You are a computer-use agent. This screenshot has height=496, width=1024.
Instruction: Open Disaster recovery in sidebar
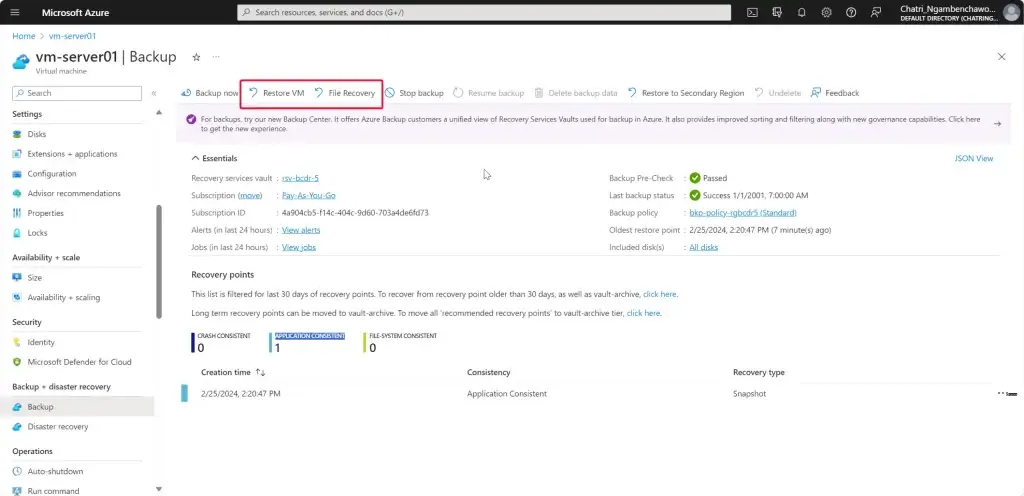57,426
